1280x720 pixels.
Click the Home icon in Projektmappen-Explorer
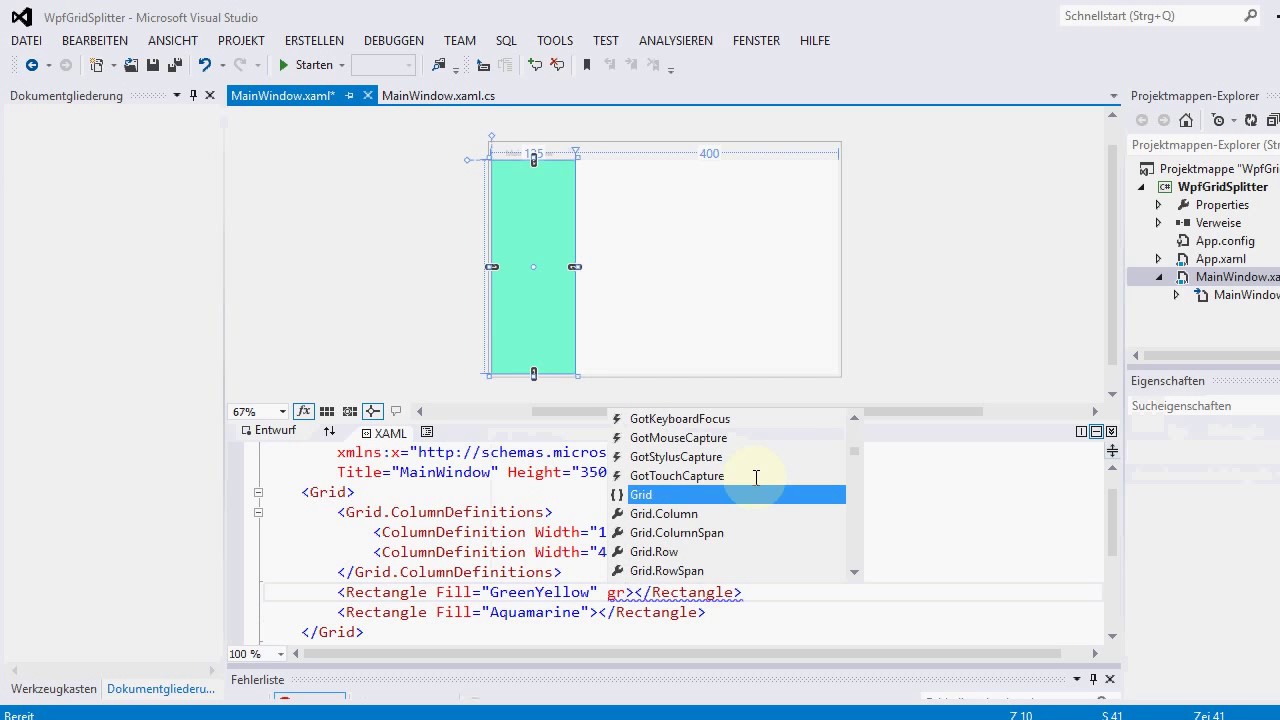1186,120
